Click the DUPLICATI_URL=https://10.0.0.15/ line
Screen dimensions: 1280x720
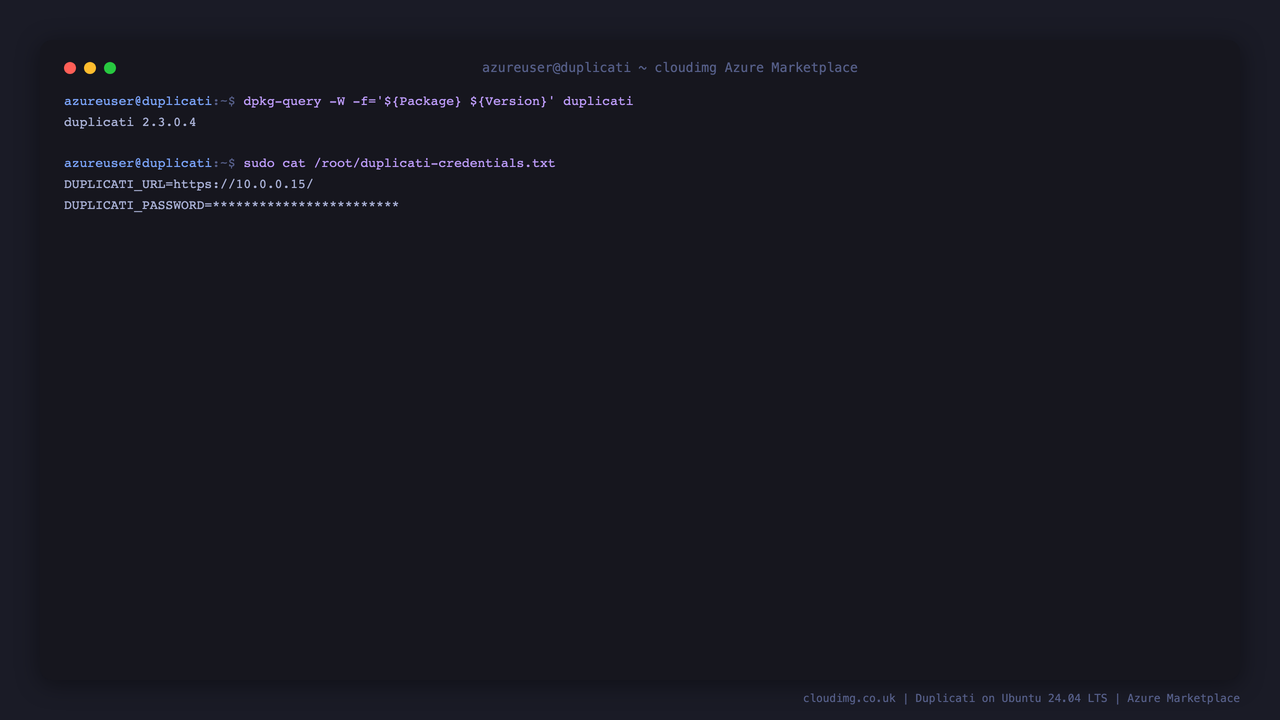[x=189, y=184]
